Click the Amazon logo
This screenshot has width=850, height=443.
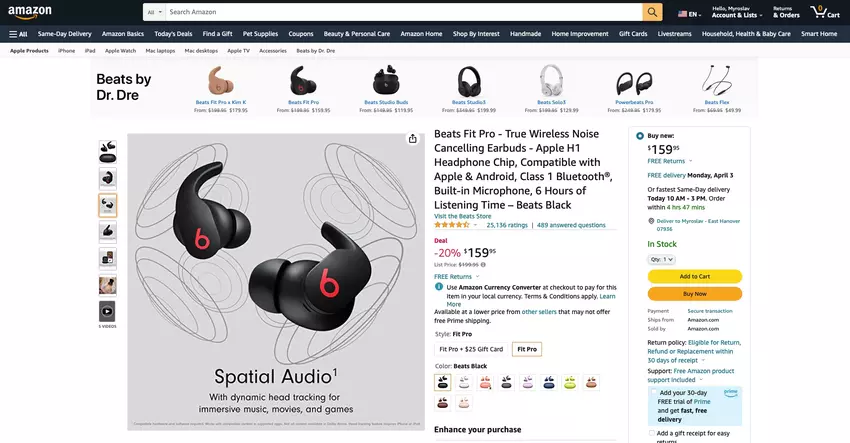tap(30, 12)
